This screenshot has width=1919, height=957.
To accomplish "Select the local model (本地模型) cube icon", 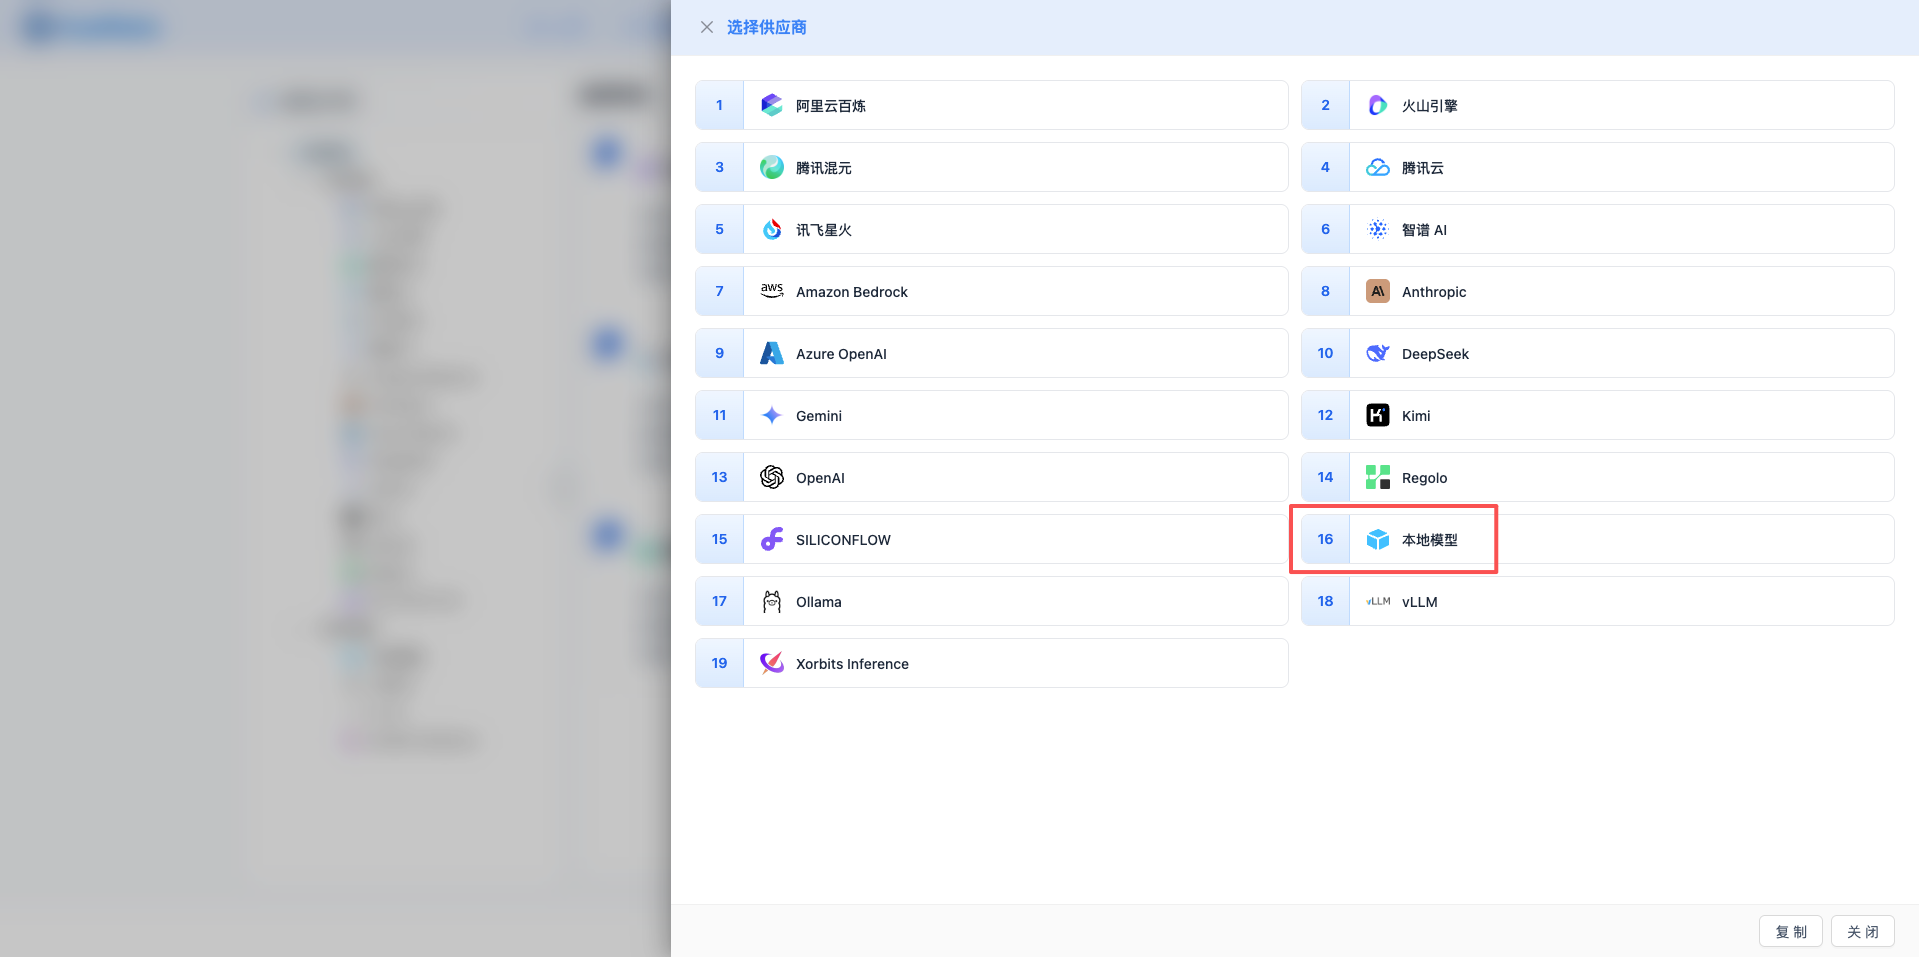I will pyautogui.click(x=1377, y=539).
